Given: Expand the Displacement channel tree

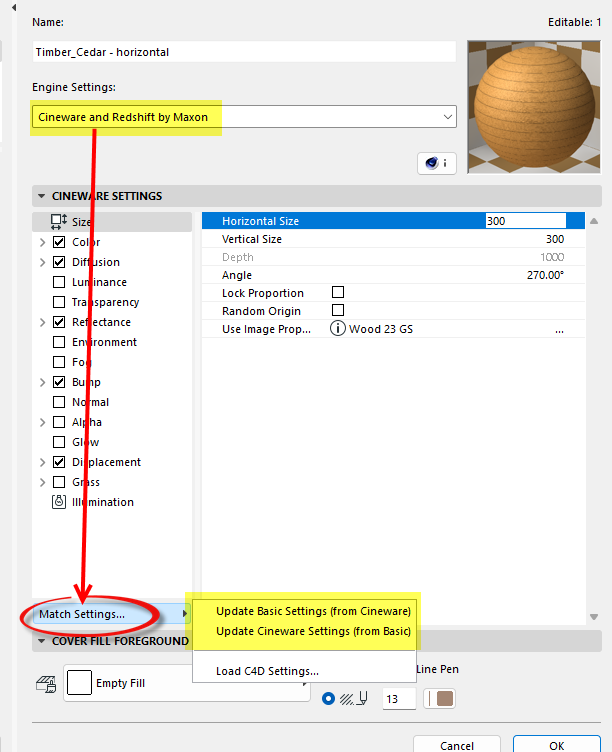Looking at the screenshot, I should pyautogui.click(x=42, y=462).
